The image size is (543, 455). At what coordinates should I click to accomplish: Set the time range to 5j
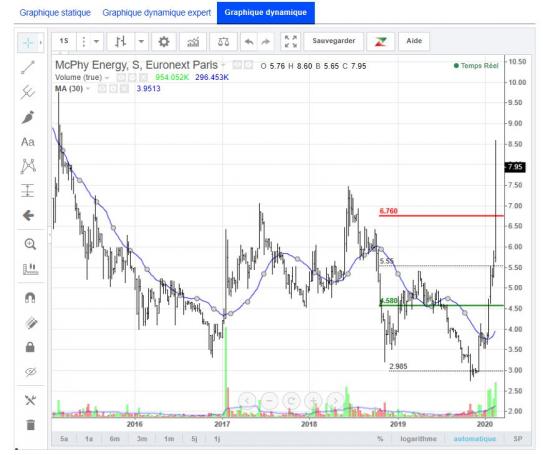(x=195, y=439)
